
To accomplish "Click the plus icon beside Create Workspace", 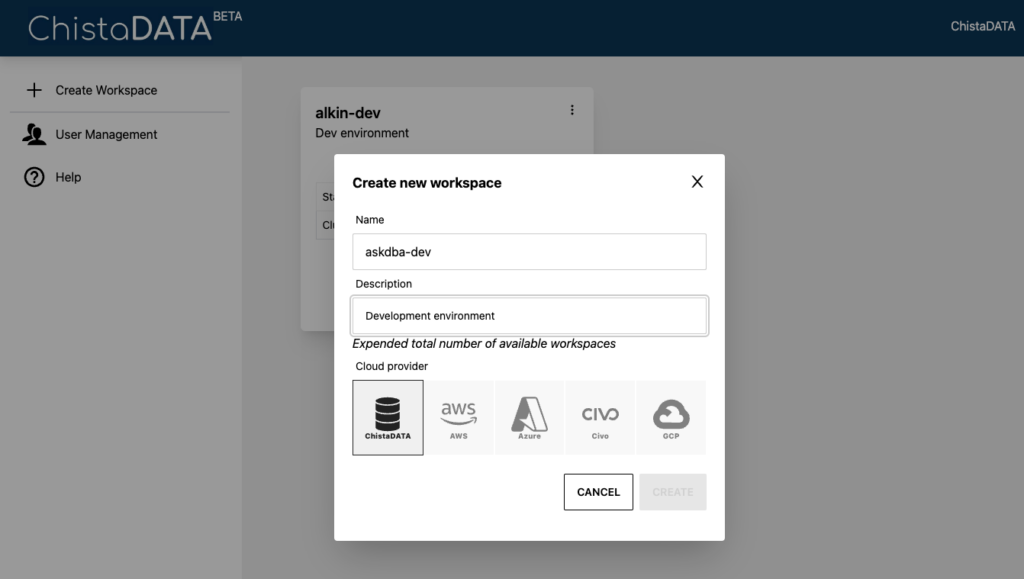I will pos(34,90).
